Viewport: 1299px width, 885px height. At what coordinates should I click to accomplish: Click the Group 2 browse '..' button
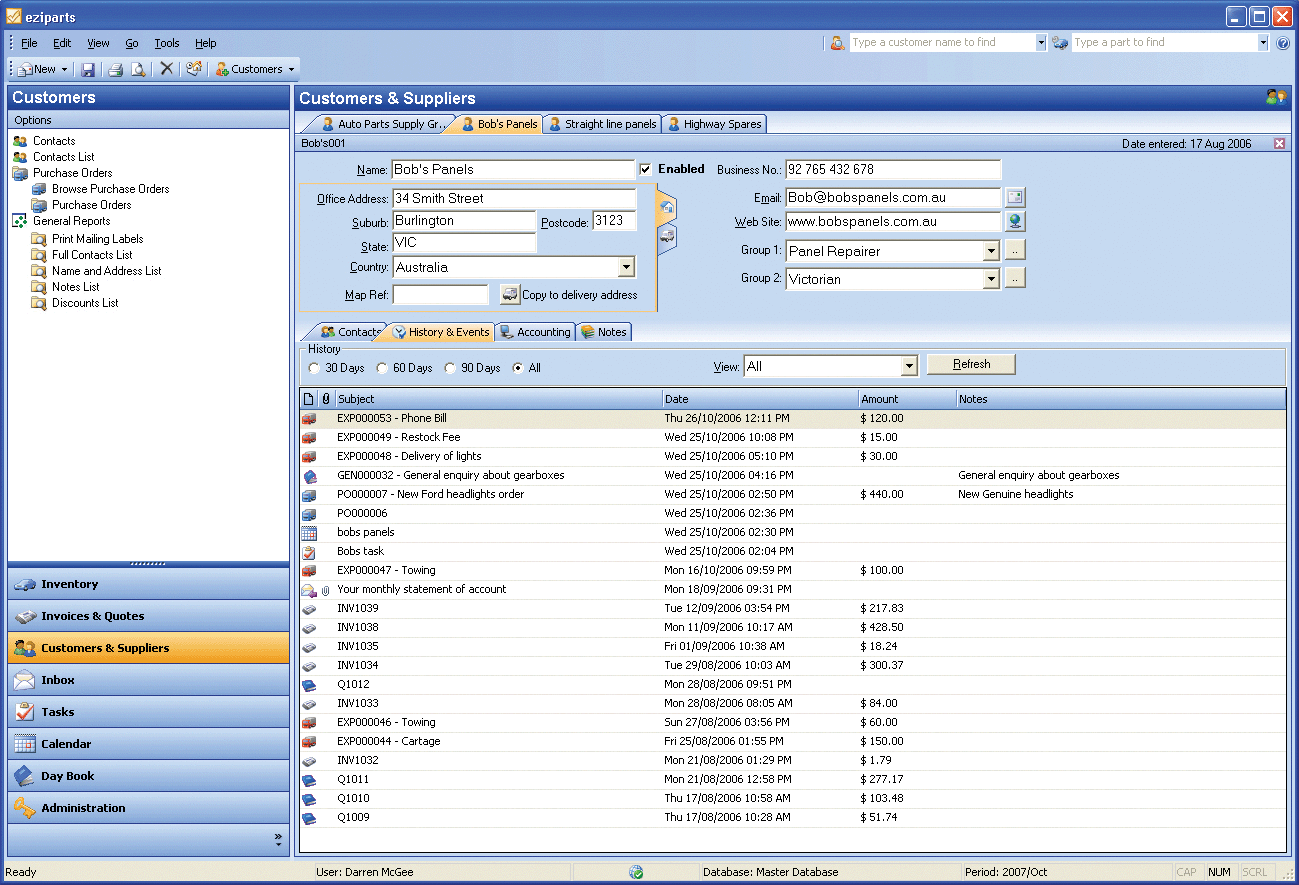coord(1015,279)
